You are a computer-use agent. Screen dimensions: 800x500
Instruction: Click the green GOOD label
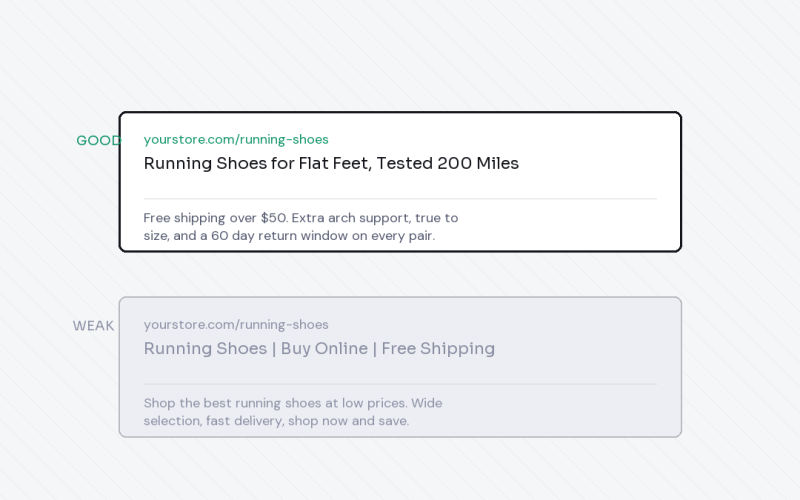(98, 140)
